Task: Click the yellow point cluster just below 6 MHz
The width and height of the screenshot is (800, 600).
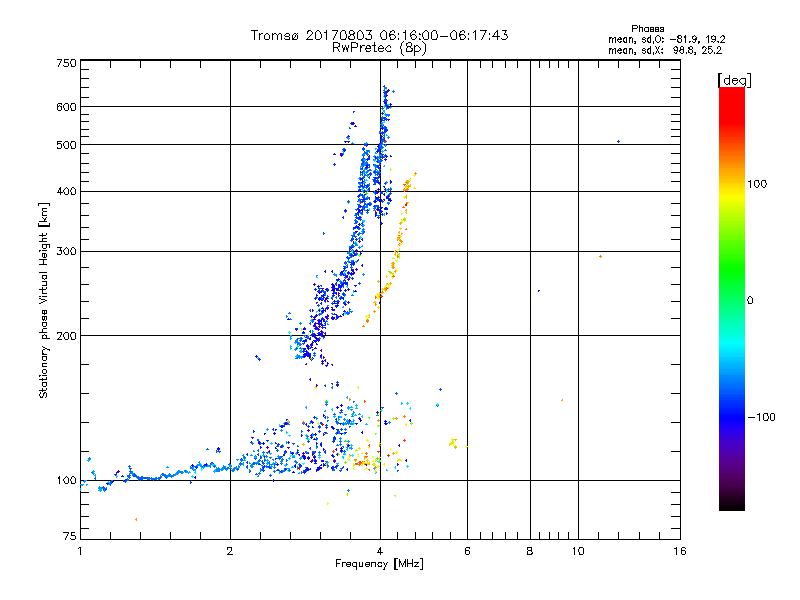Action: pos(453,443)
